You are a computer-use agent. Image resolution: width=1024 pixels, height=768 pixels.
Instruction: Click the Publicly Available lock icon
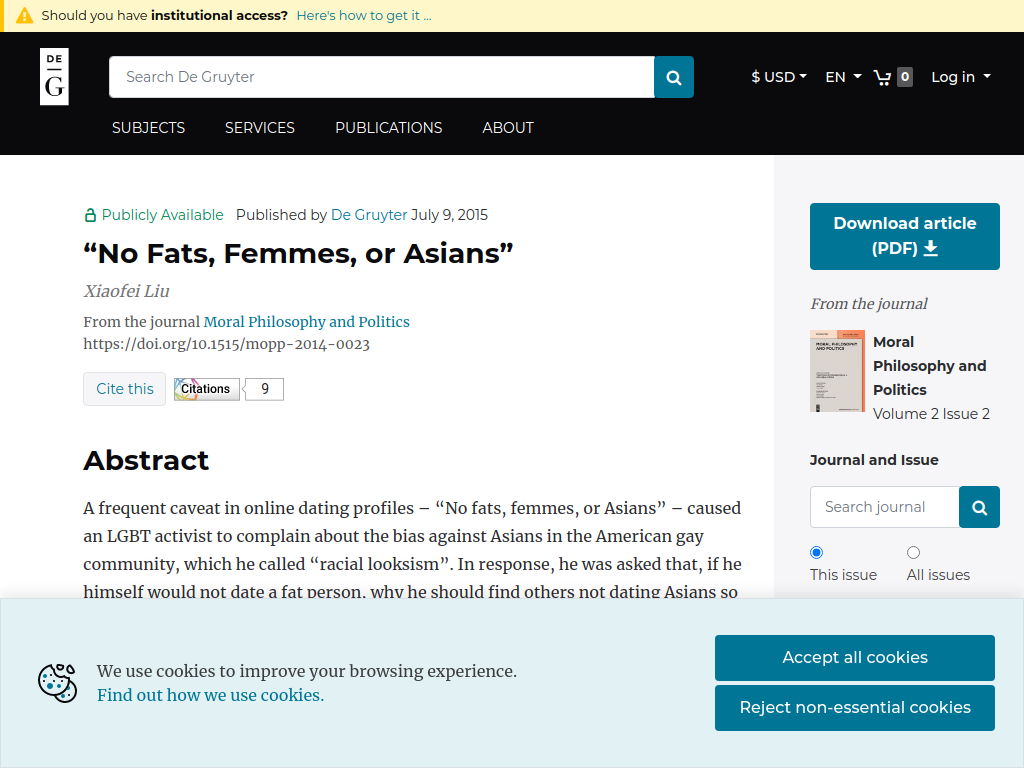(x=90, y=215)
